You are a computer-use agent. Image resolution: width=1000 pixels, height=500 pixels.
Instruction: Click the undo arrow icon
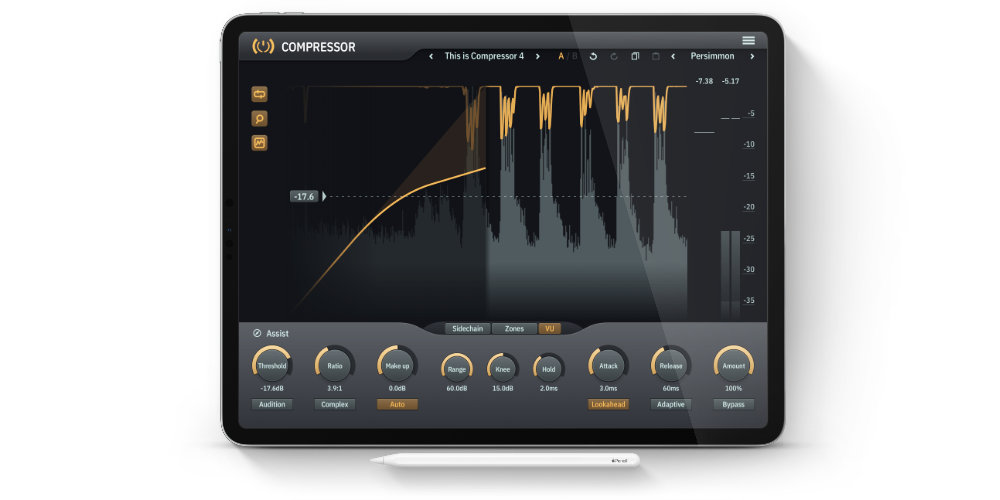(x=593, y=56)
